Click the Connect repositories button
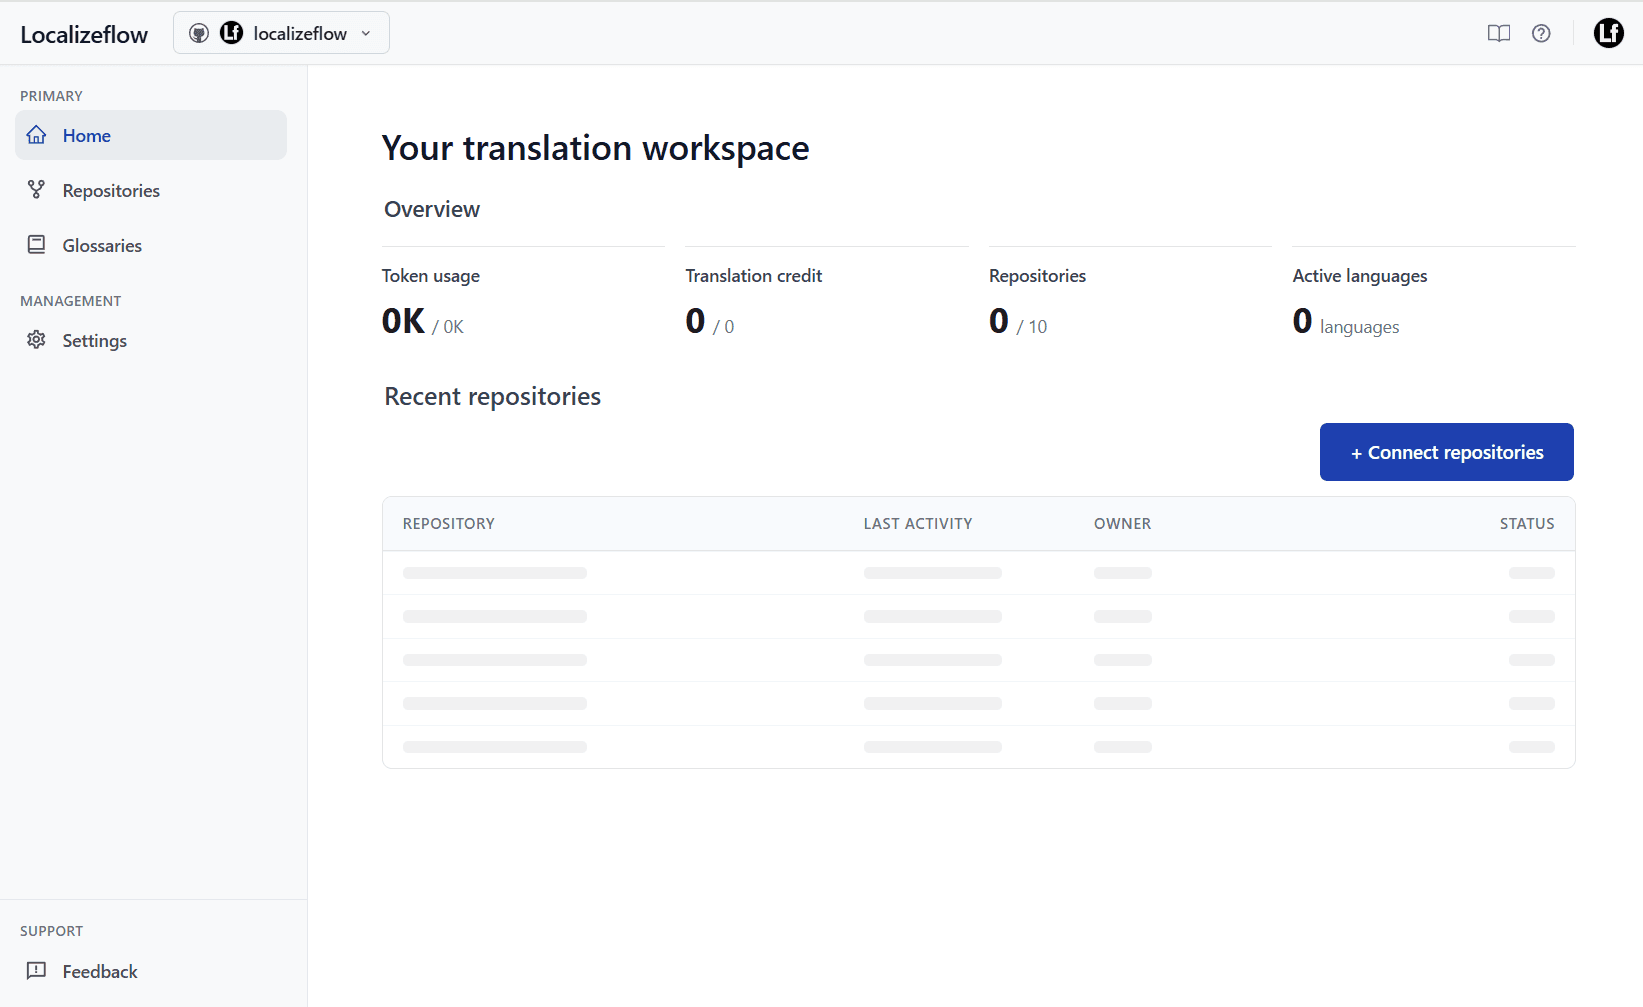The height and width of the screenshot is (1007, 1643). (x=1446, y=451)
